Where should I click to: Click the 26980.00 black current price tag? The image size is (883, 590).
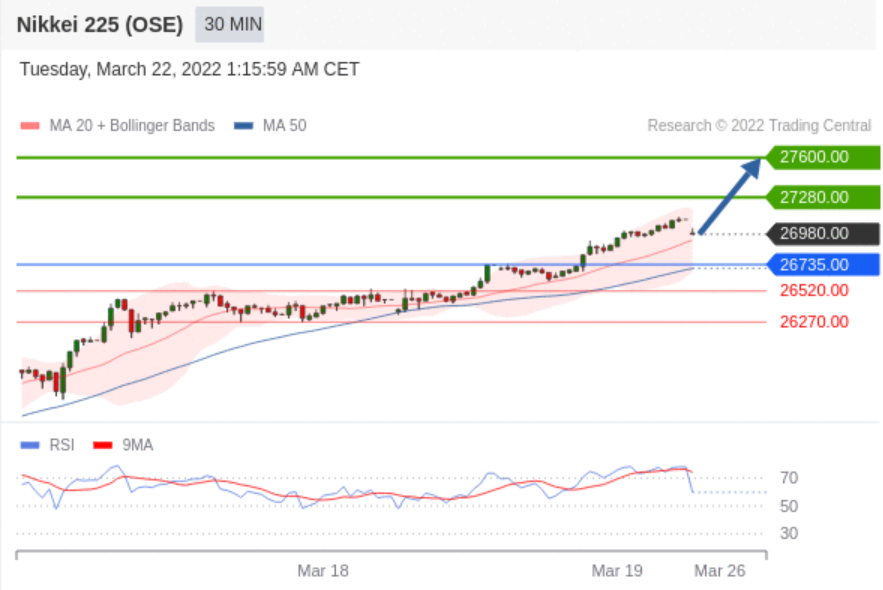tap(823, 234)
